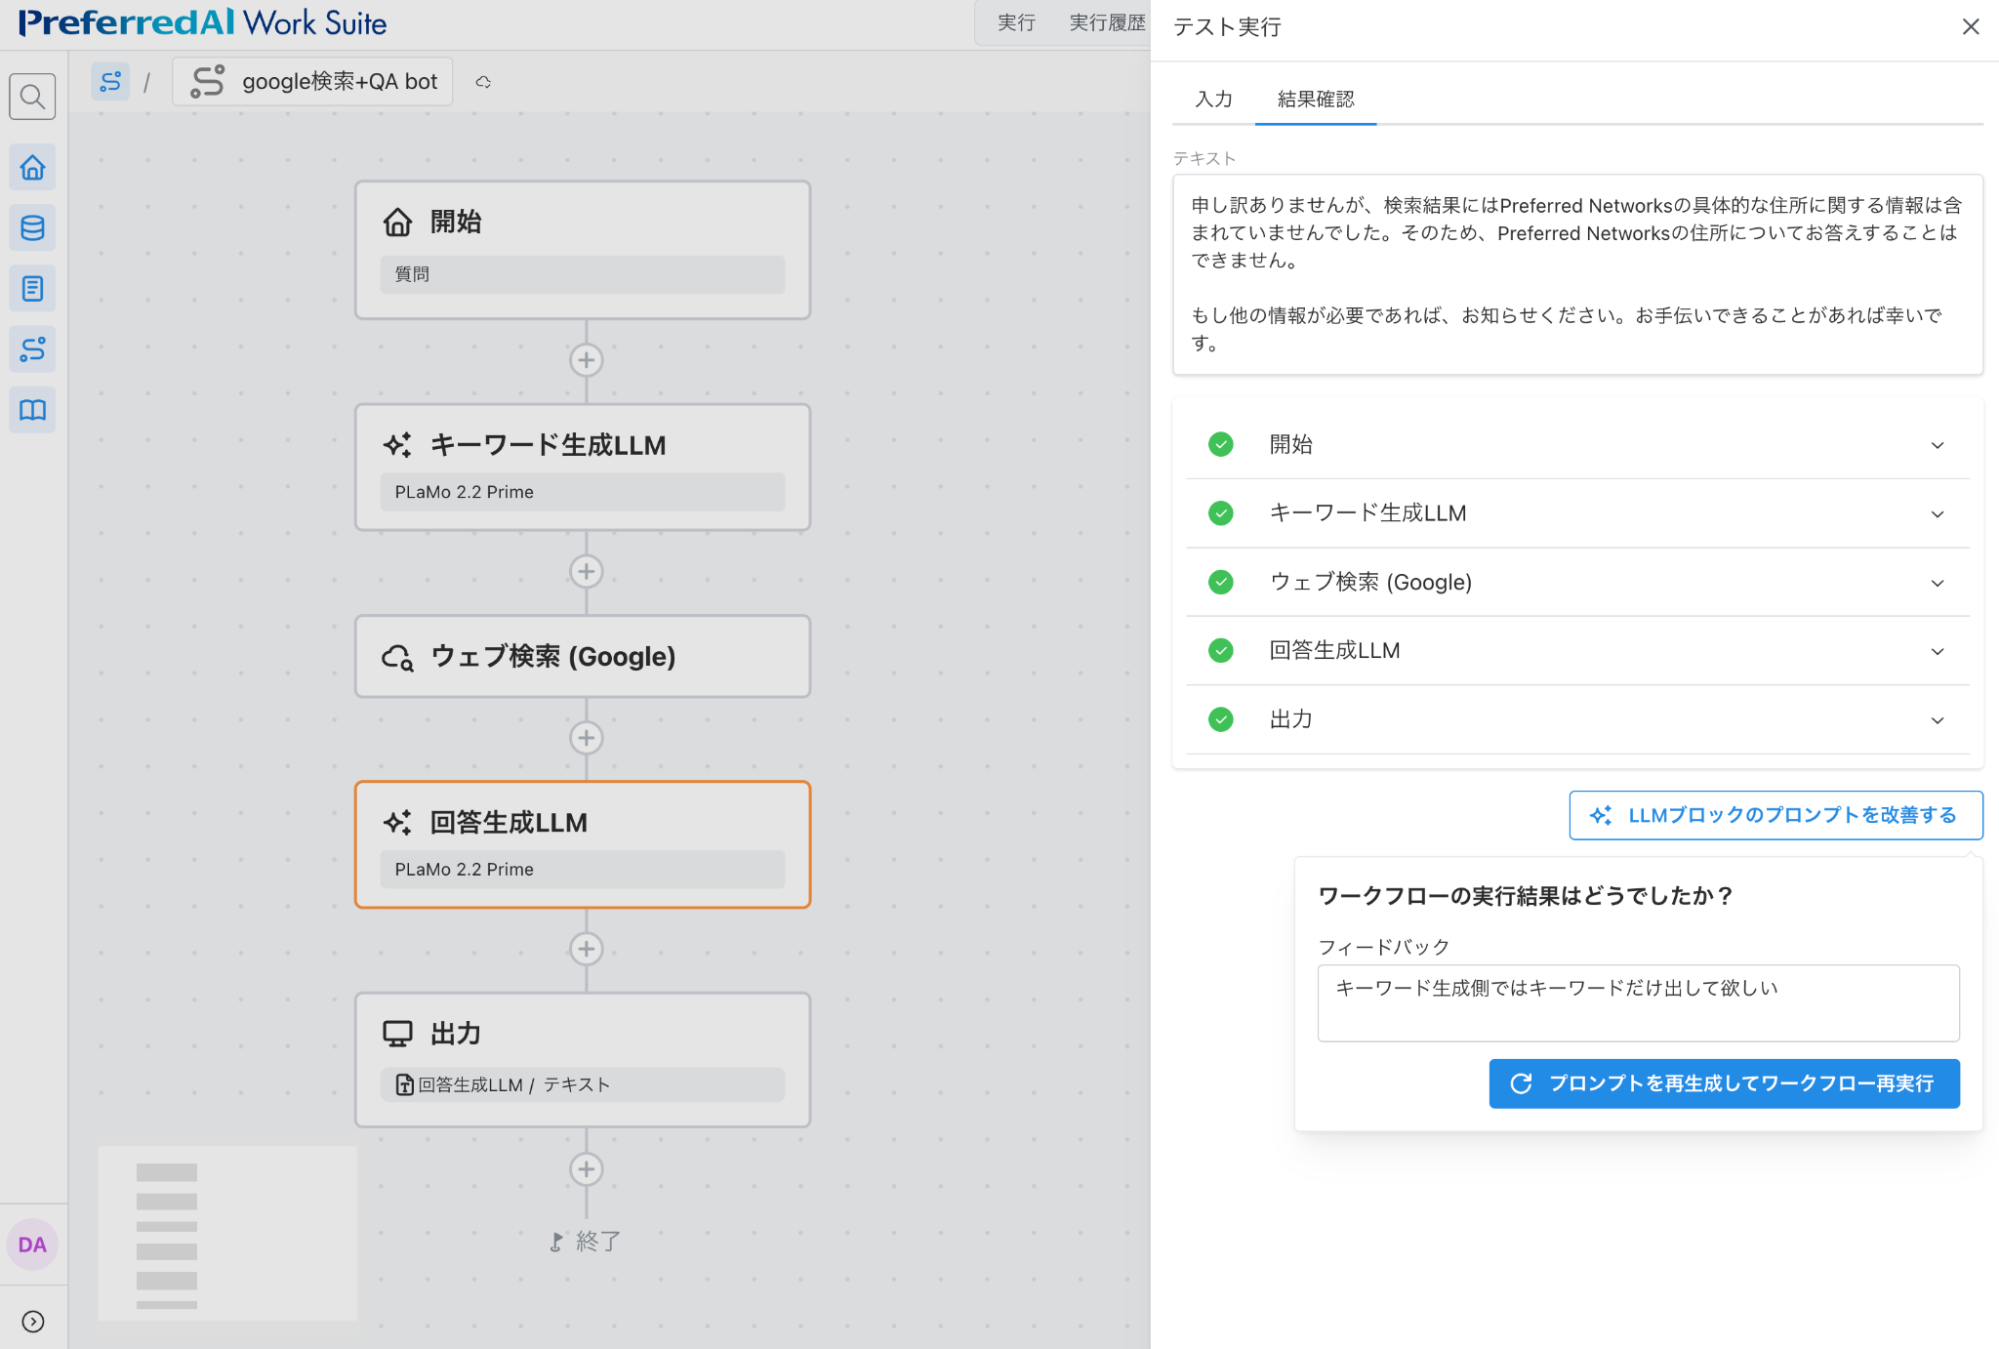Switch to the 入力 tab
Viewport: 1999px width, 1349px height.
click(1213, 99)
